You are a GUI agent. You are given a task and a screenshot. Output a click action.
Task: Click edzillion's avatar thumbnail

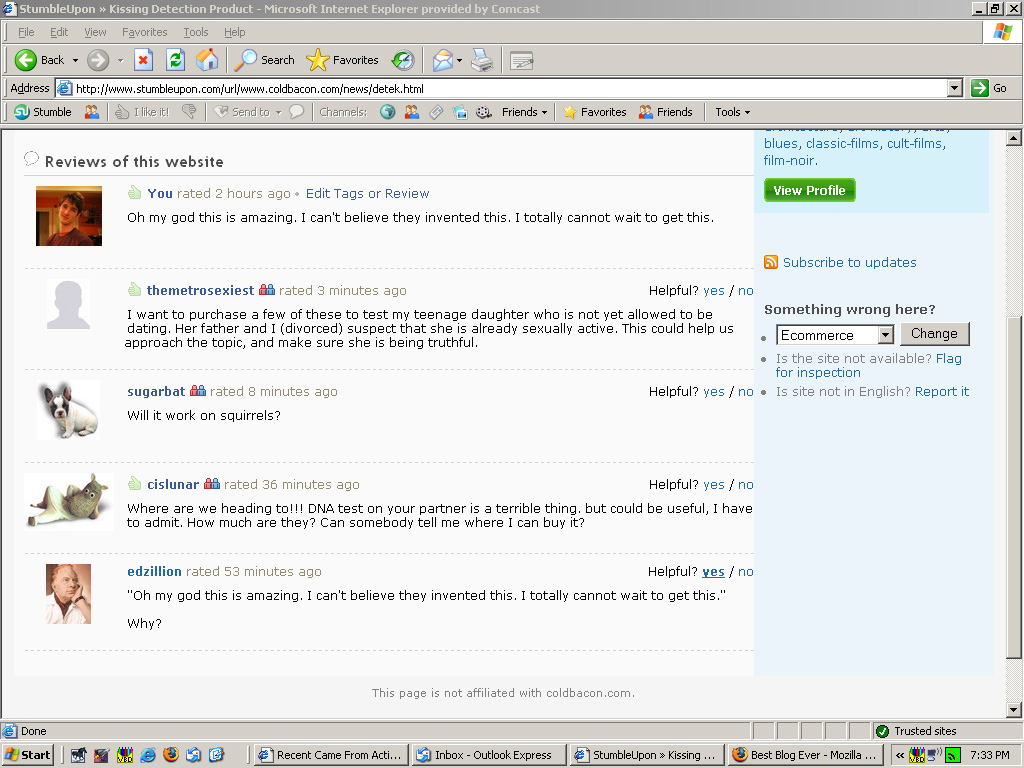(69, 594)
